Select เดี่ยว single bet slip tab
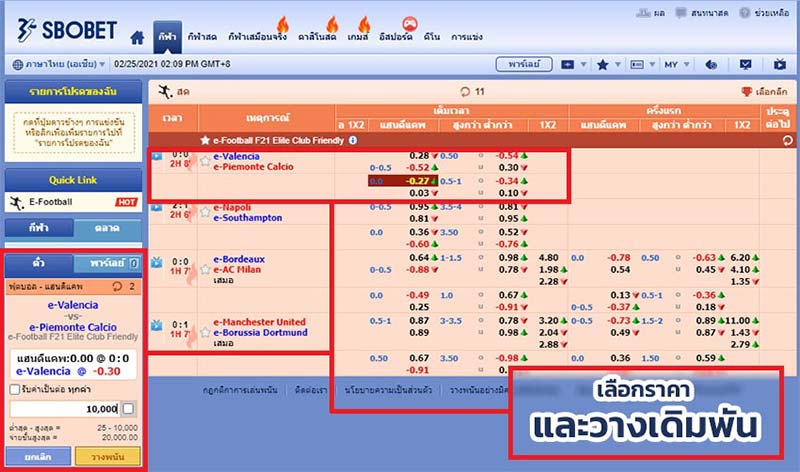This screenshot has width=800, height=472. point(39,263)
